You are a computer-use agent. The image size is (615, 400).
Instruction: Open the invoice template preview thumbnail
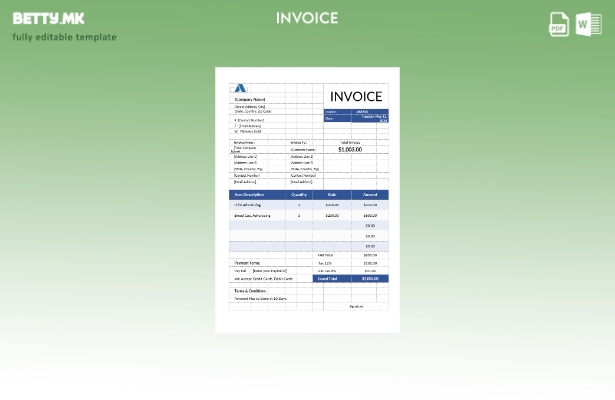click(x=307, y=200)
